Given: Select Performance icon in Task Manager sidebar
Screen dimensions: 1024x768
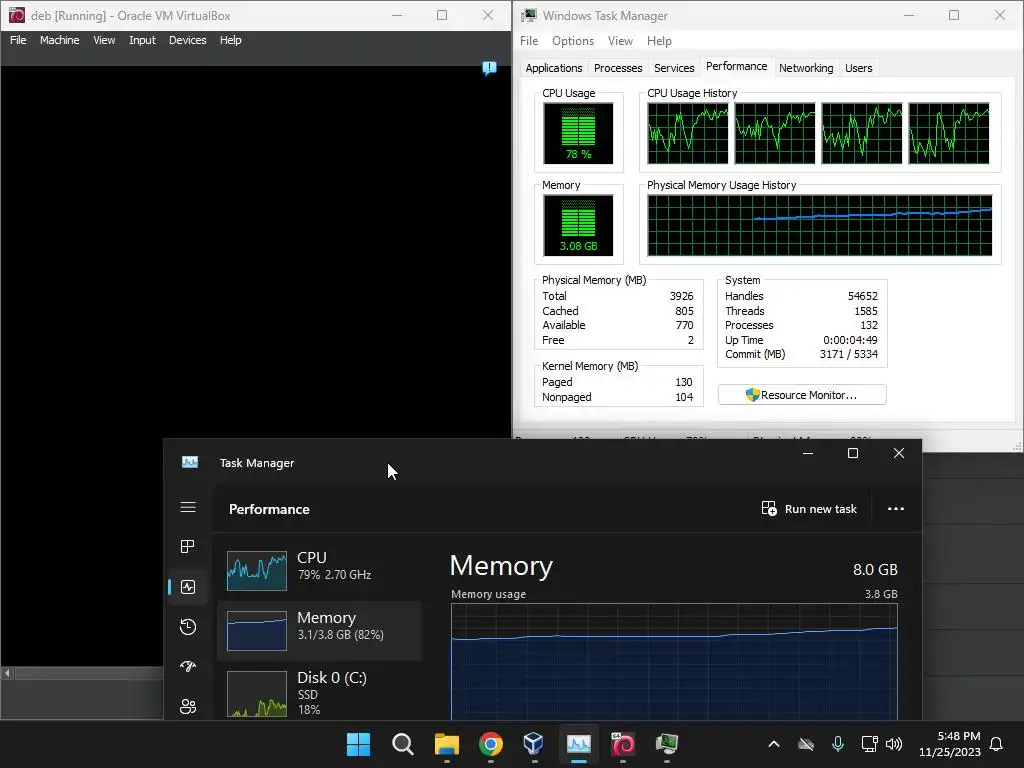Looking at the screenshot, I should [188, 587].
